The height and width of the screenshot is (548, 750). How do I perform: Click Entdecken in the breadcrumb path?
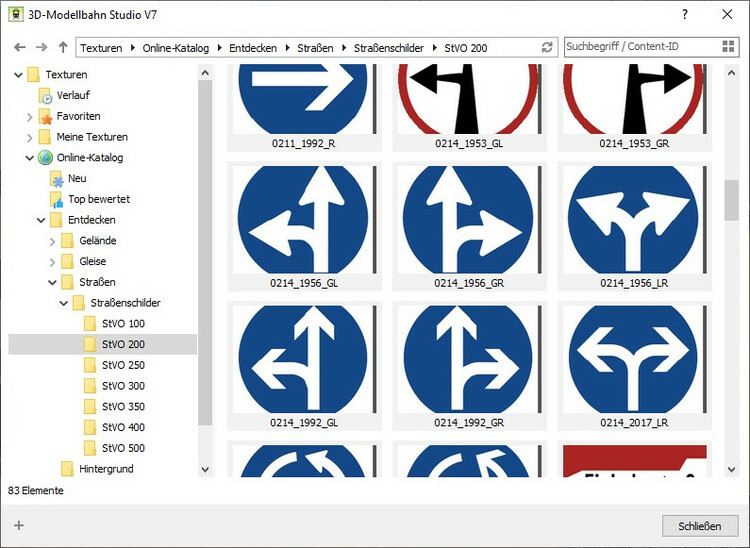pos(253,48)
